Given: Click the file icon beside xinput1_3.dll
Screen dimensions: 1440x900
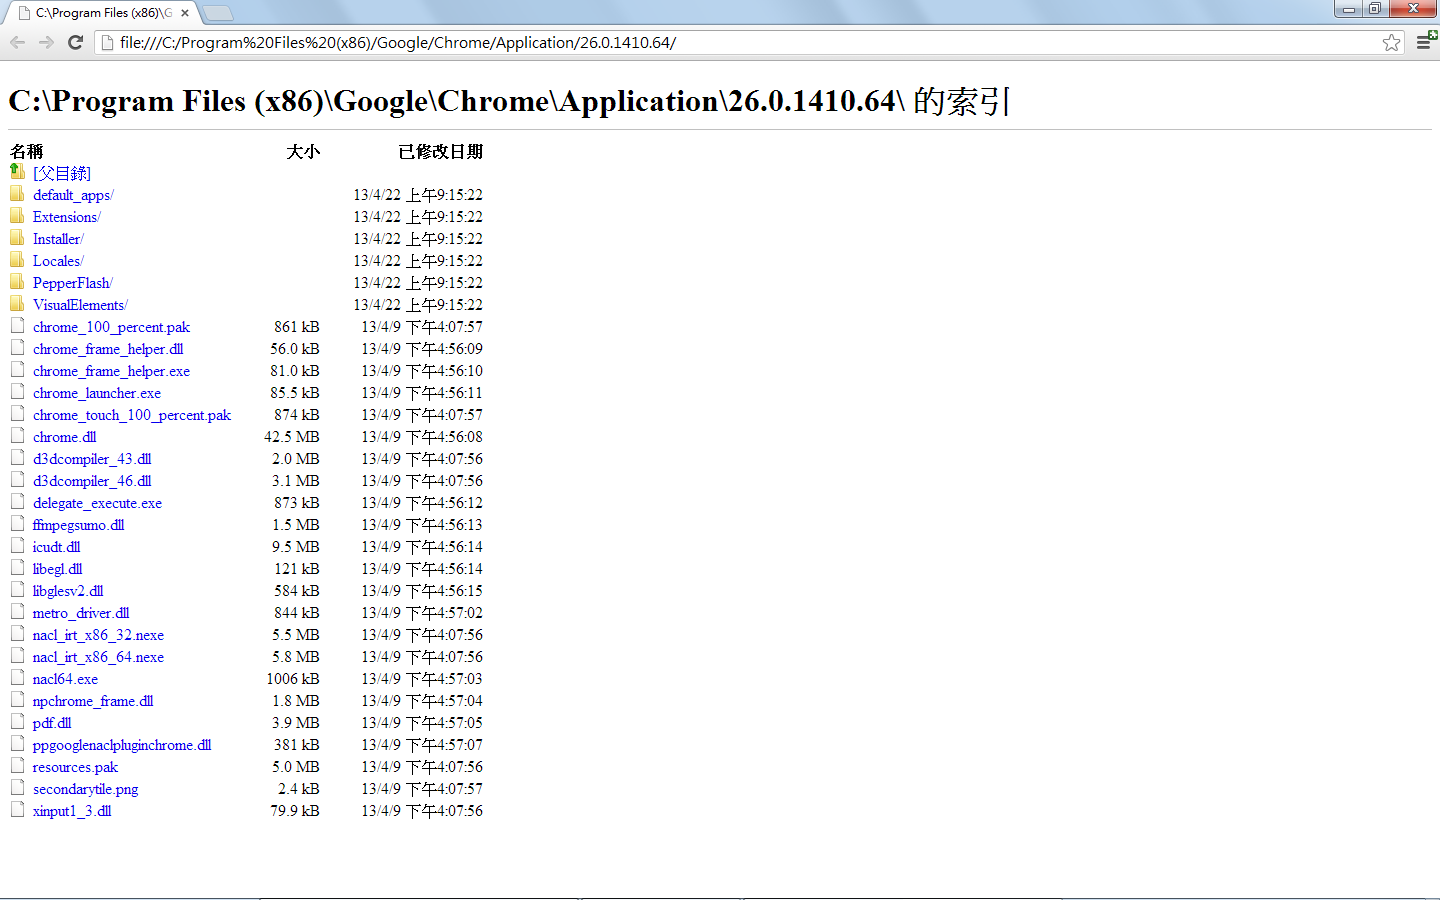Looking at the screenshot, I should click(17, 810).
